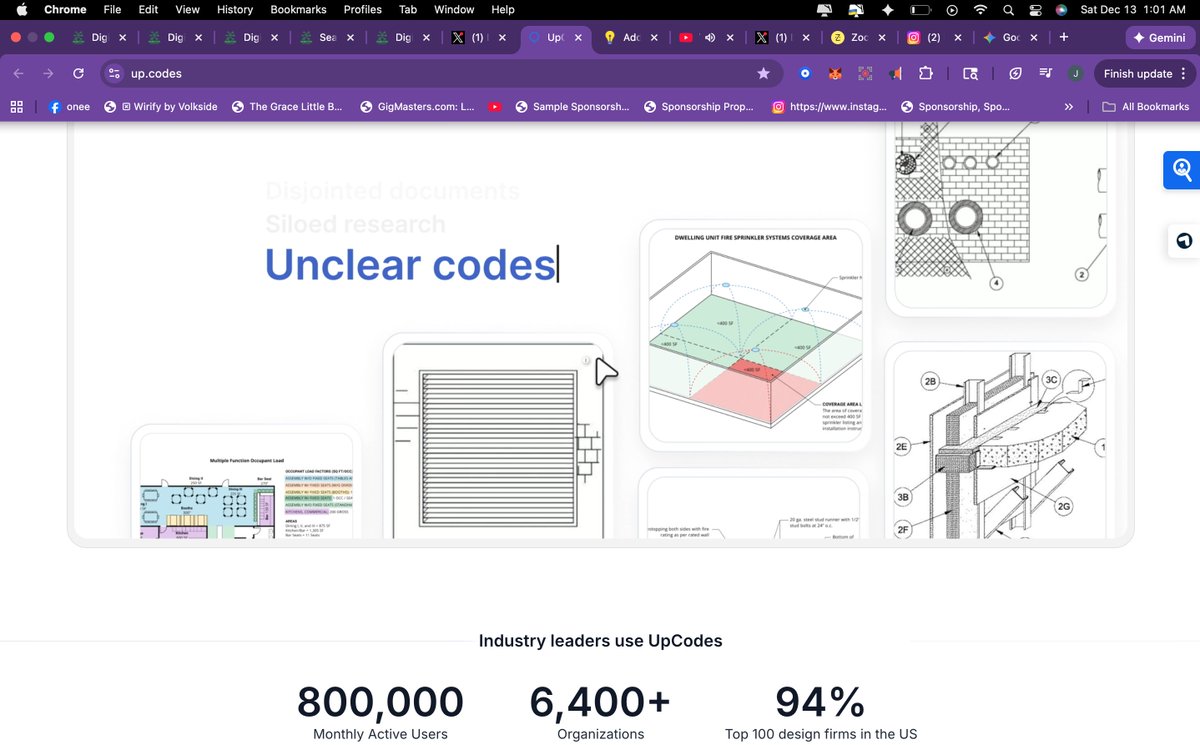Open a new tab with plus button
This screenshot has height=745, width=1200.
1063,37
